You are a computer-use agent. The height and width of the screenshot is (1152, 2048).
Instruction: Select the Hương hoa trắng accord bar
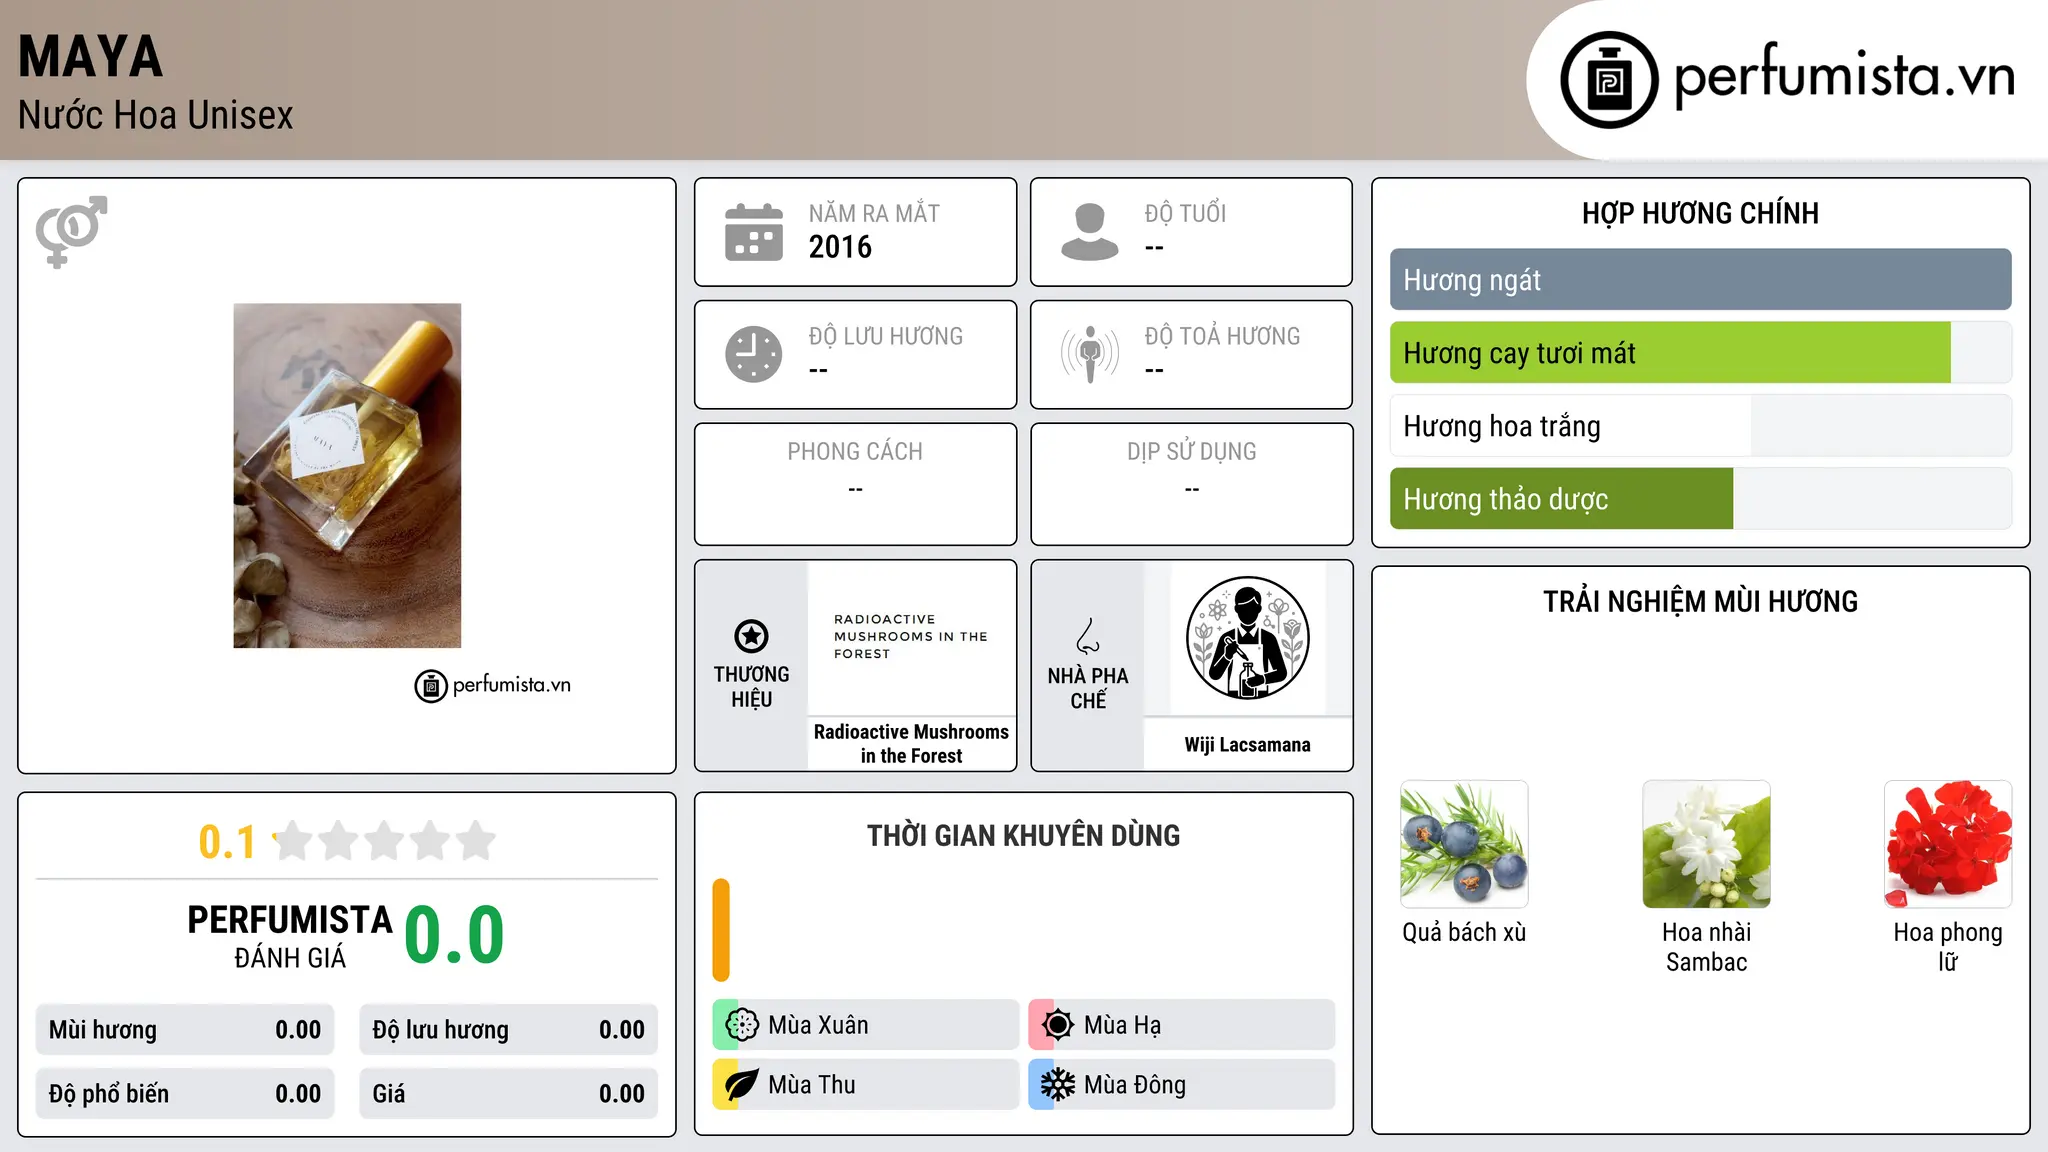[1700, 426]
